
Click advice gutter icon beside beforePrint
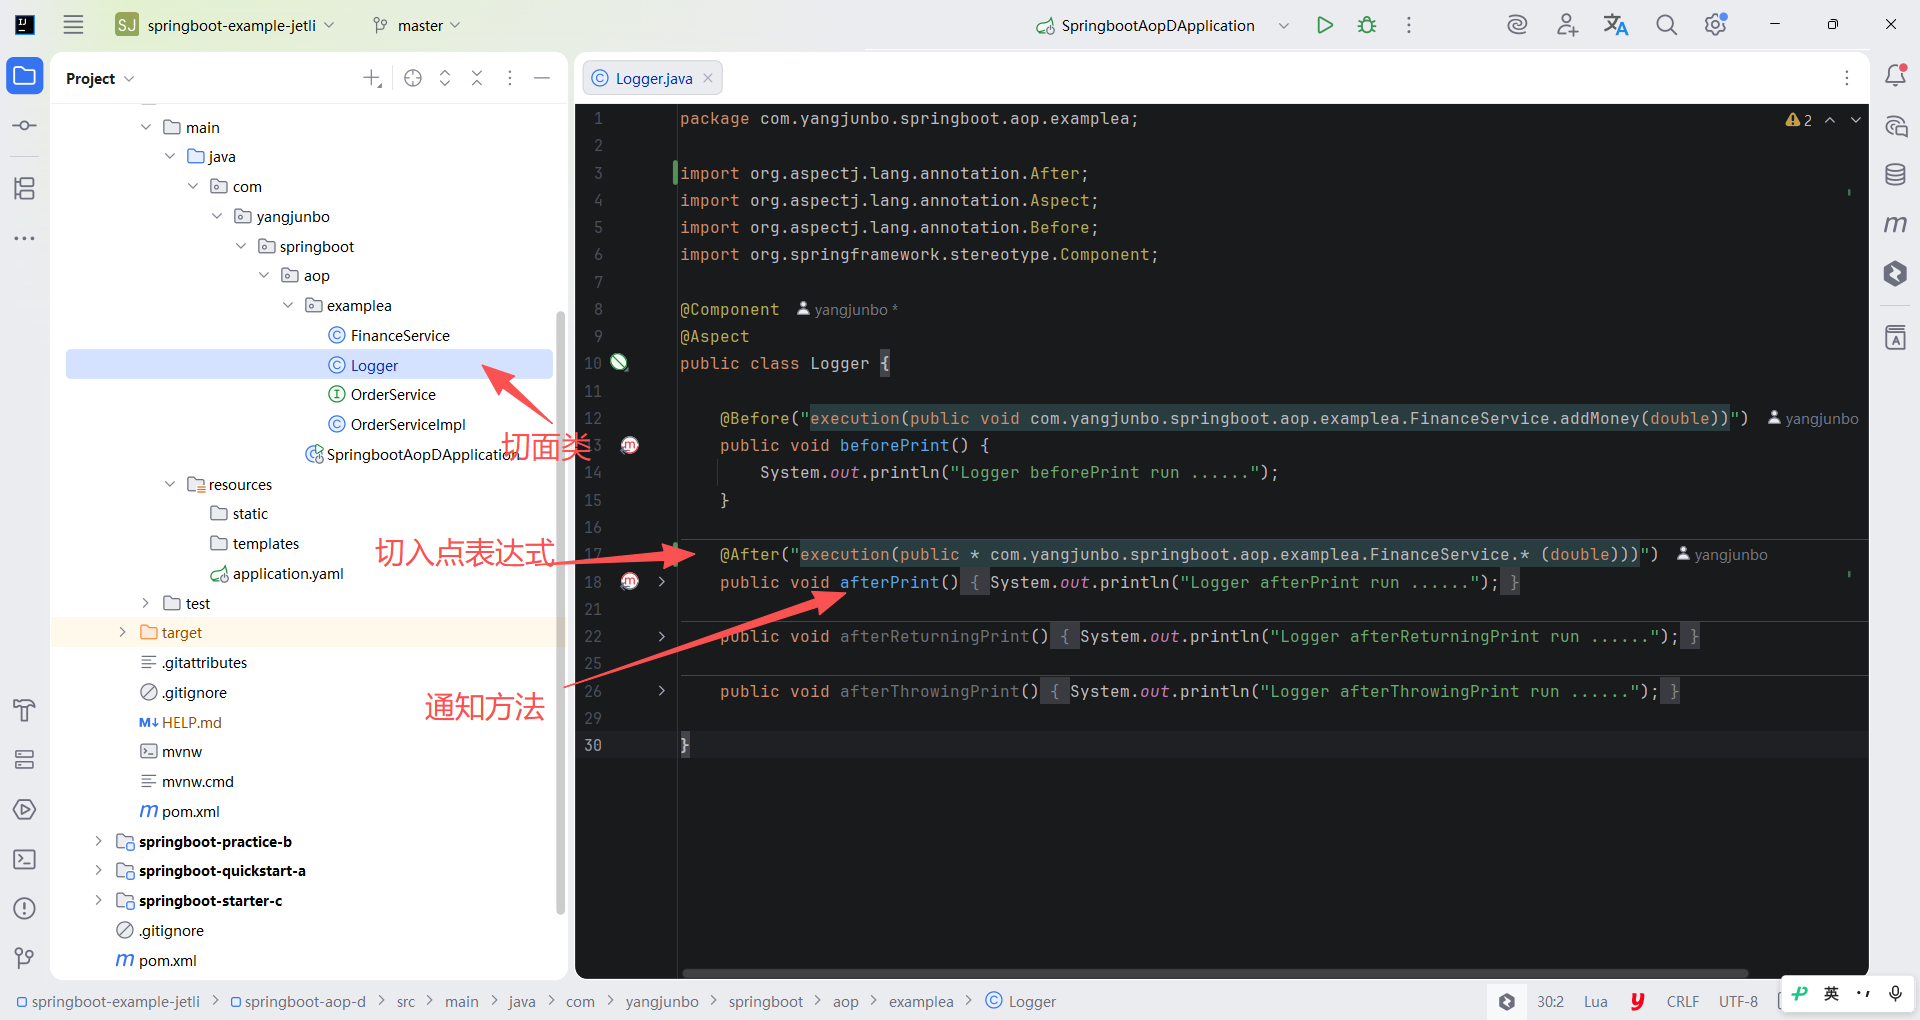[x=630, y=445]
